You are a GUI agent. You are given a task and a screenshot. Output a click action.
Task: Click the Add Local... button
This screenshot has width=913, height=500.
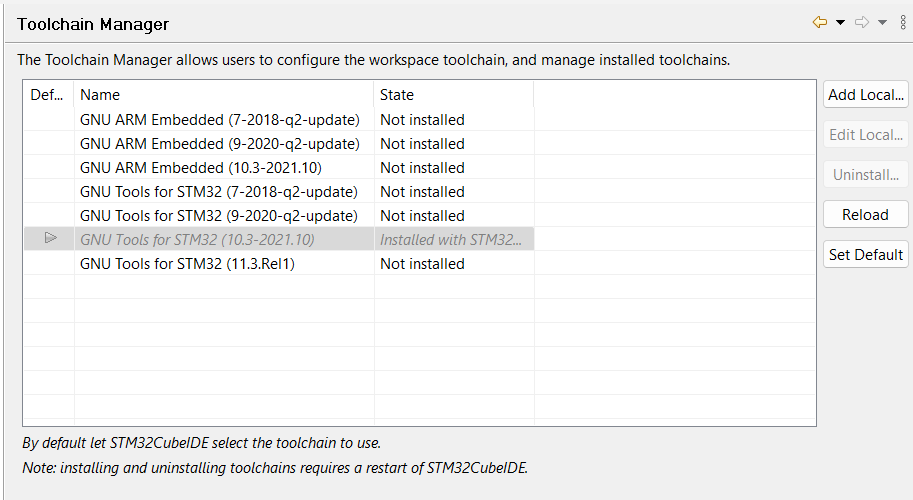point(866,95)
